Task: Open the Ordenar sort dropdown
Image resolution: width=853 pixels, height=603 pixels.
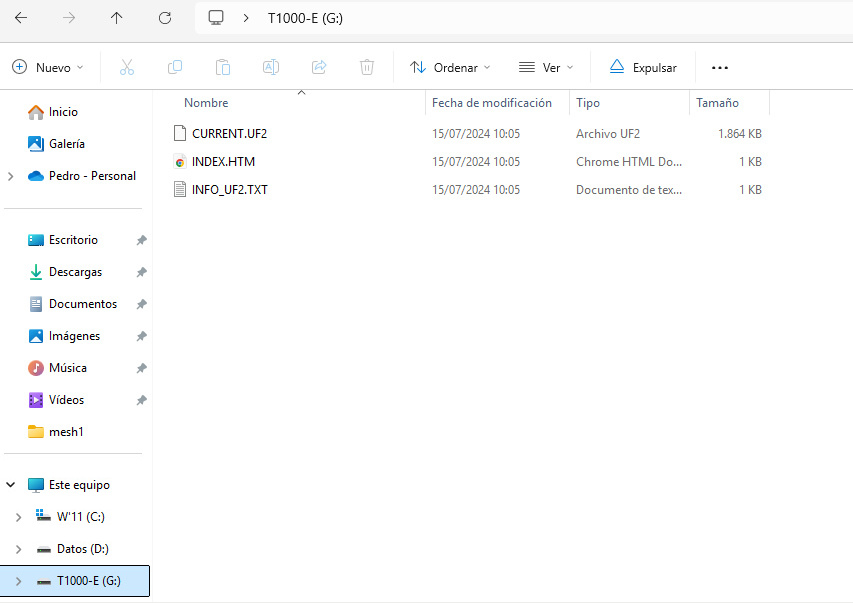Action: pos(450,67)
